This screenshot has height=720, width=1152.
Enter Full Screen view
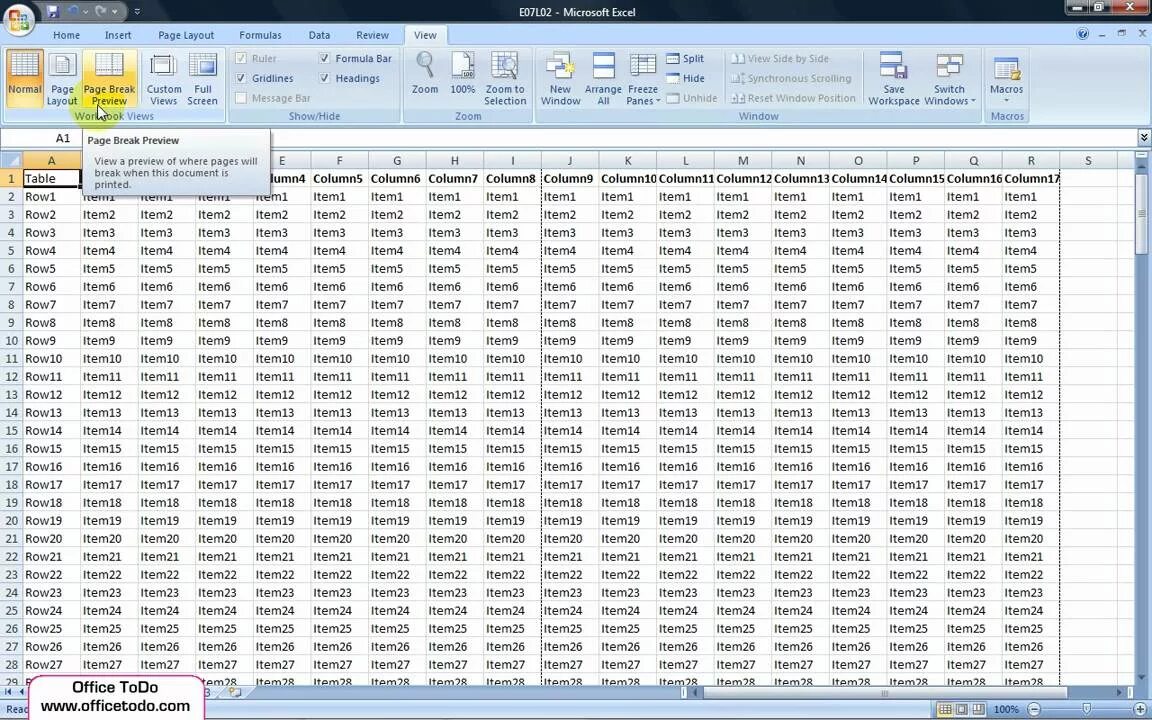202,79
